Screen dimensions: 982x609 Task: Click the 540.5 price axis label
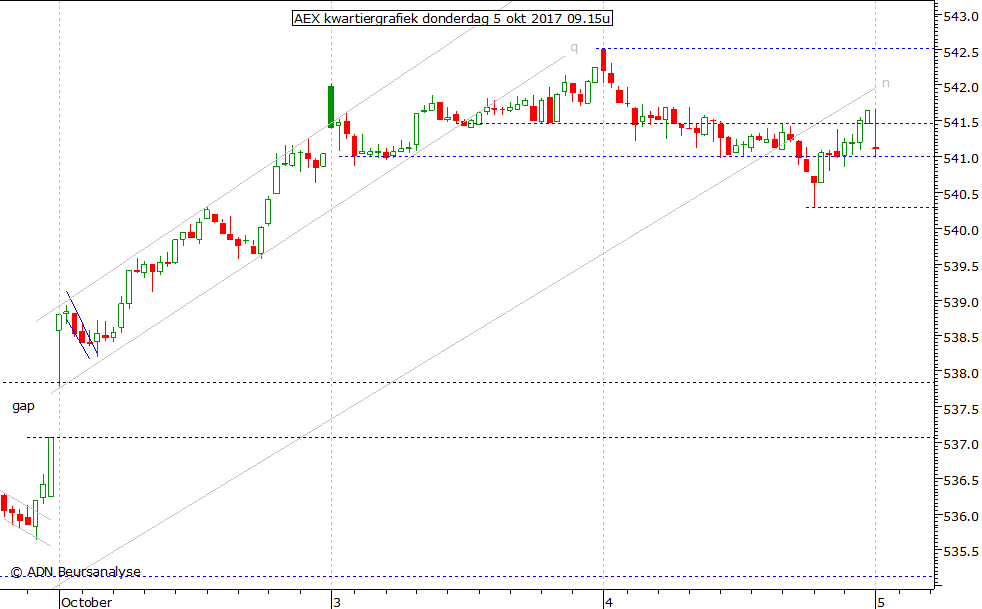click(960, 195)
